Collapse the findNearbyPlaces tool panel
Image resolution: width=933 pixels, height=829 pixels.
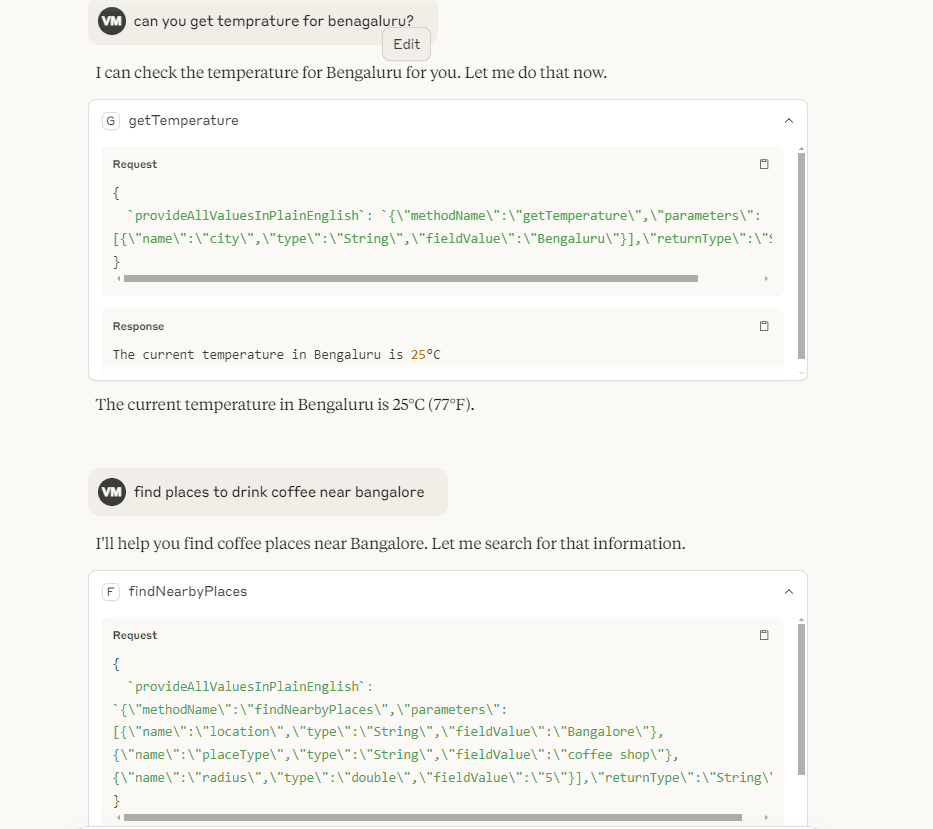(x=789, y=592)
